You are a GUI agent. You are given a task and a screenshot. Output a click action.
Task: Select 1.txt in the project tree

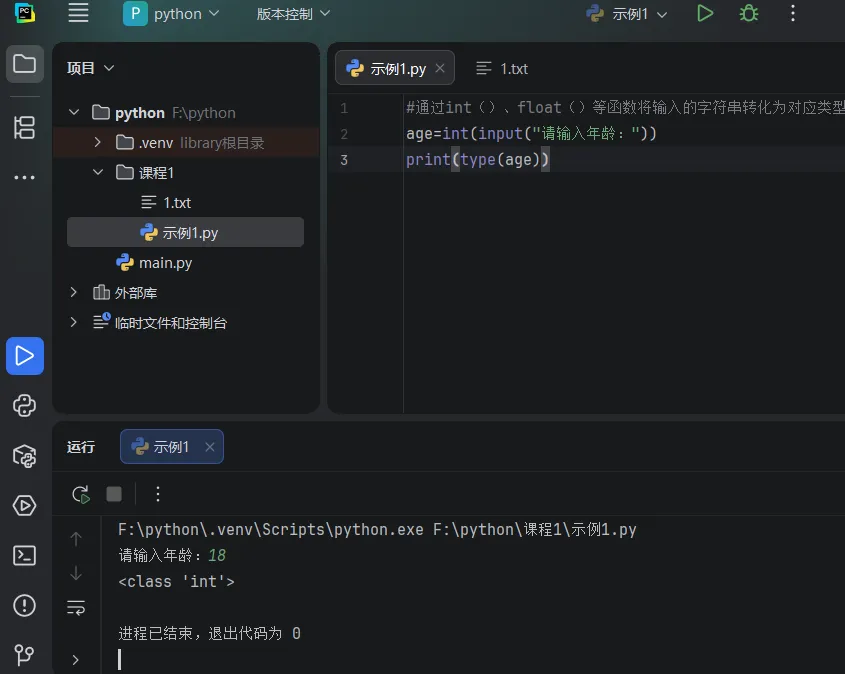pos(186,203)
